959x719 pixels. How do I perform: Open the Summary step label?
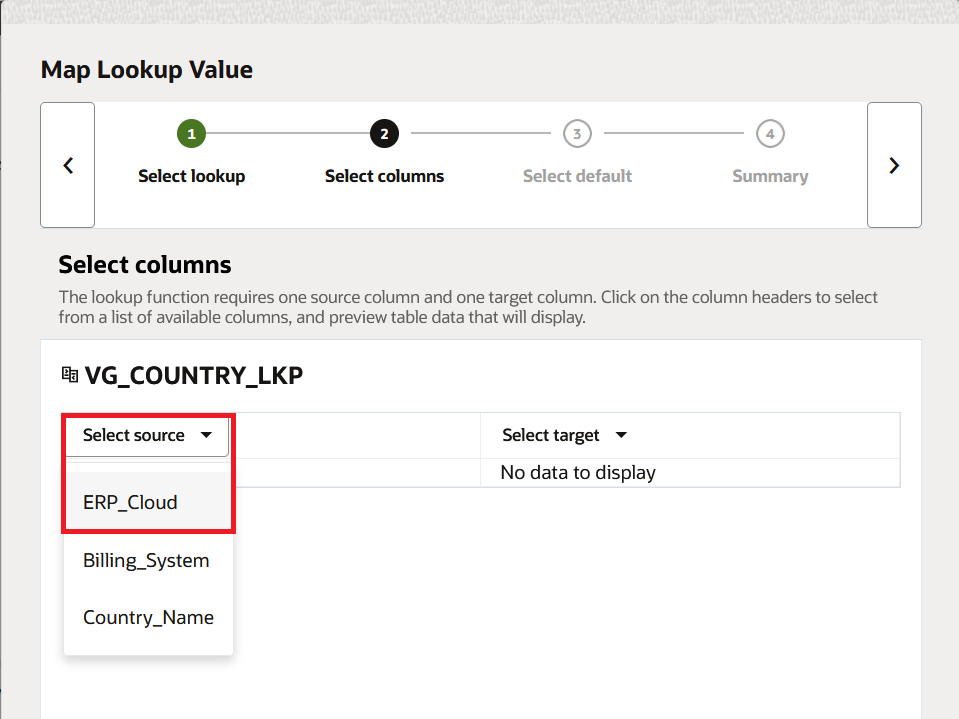[770, 176]
